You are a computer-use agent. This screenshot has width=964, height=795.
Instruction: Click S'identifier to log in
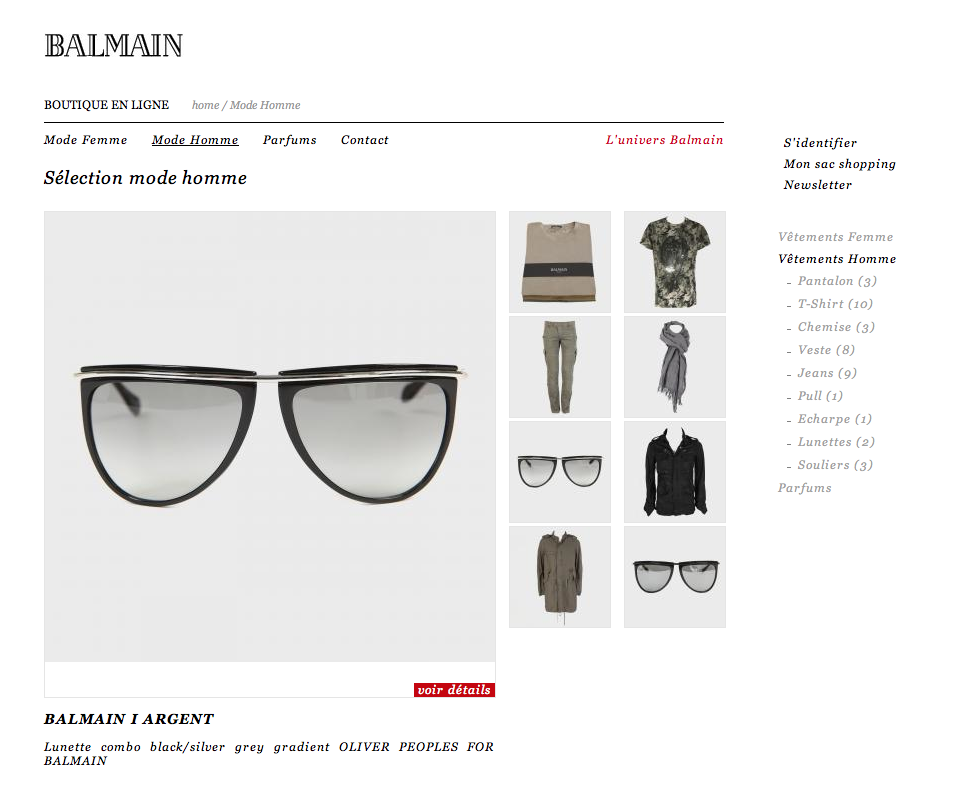(x=820, y=143)
